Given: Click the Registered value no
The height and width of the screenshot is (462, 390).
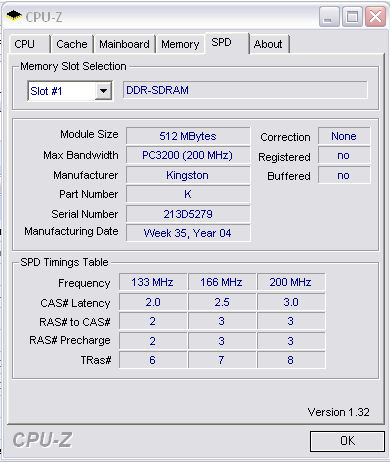Looking at the screenshot, I should coord(344,155).
